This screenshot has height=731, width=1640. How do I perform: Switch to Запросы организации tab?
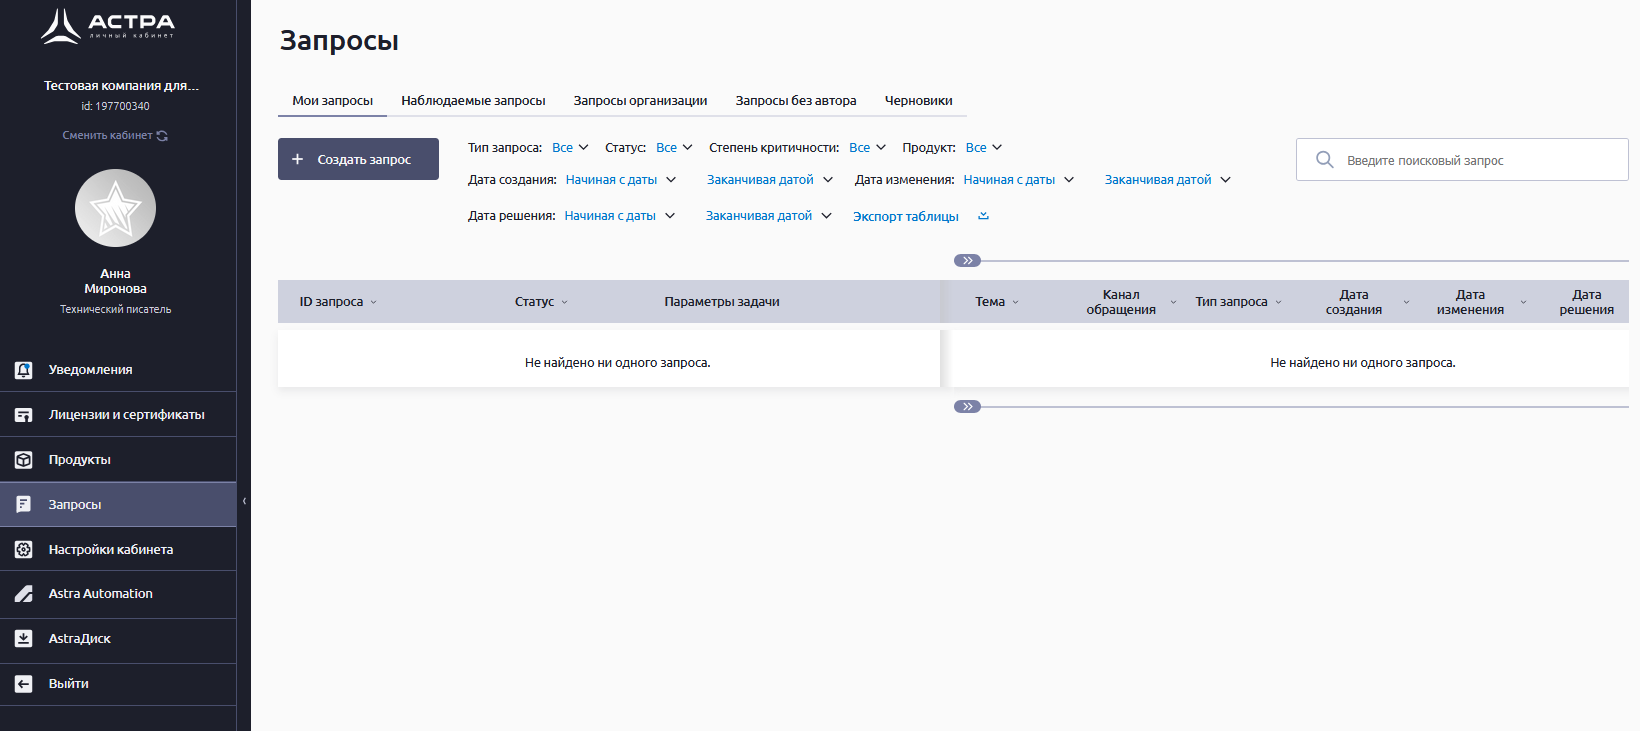(640, 101)
